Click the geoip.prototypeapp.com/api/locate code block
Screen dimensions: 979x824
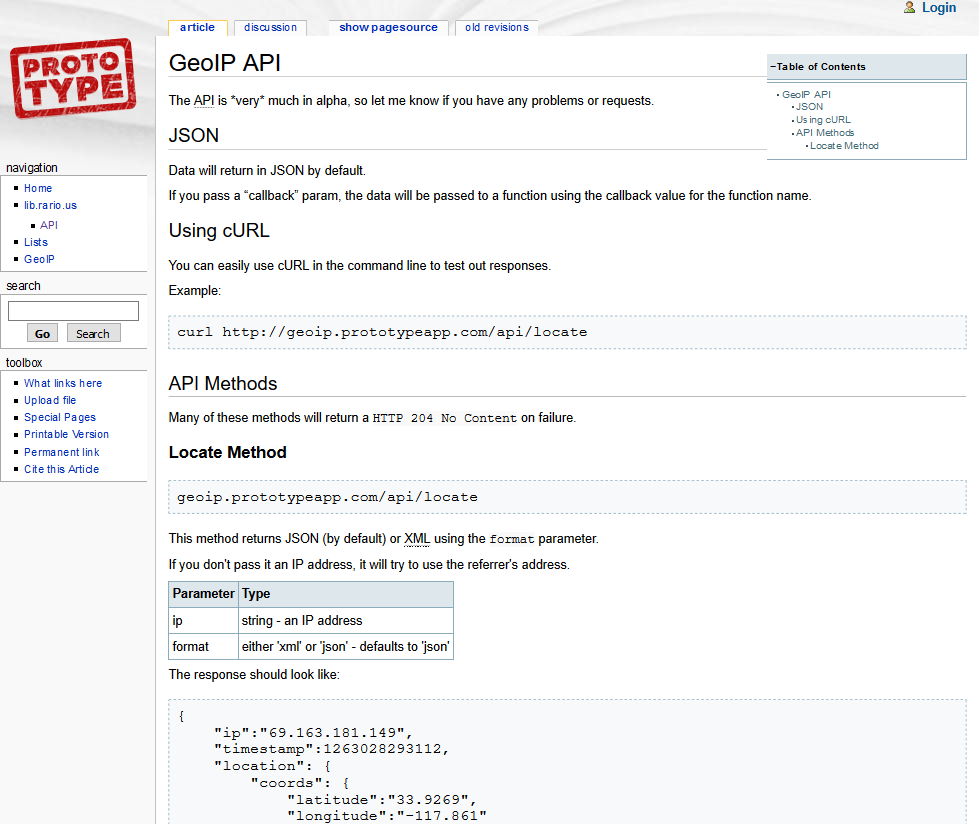coord(567,497)
